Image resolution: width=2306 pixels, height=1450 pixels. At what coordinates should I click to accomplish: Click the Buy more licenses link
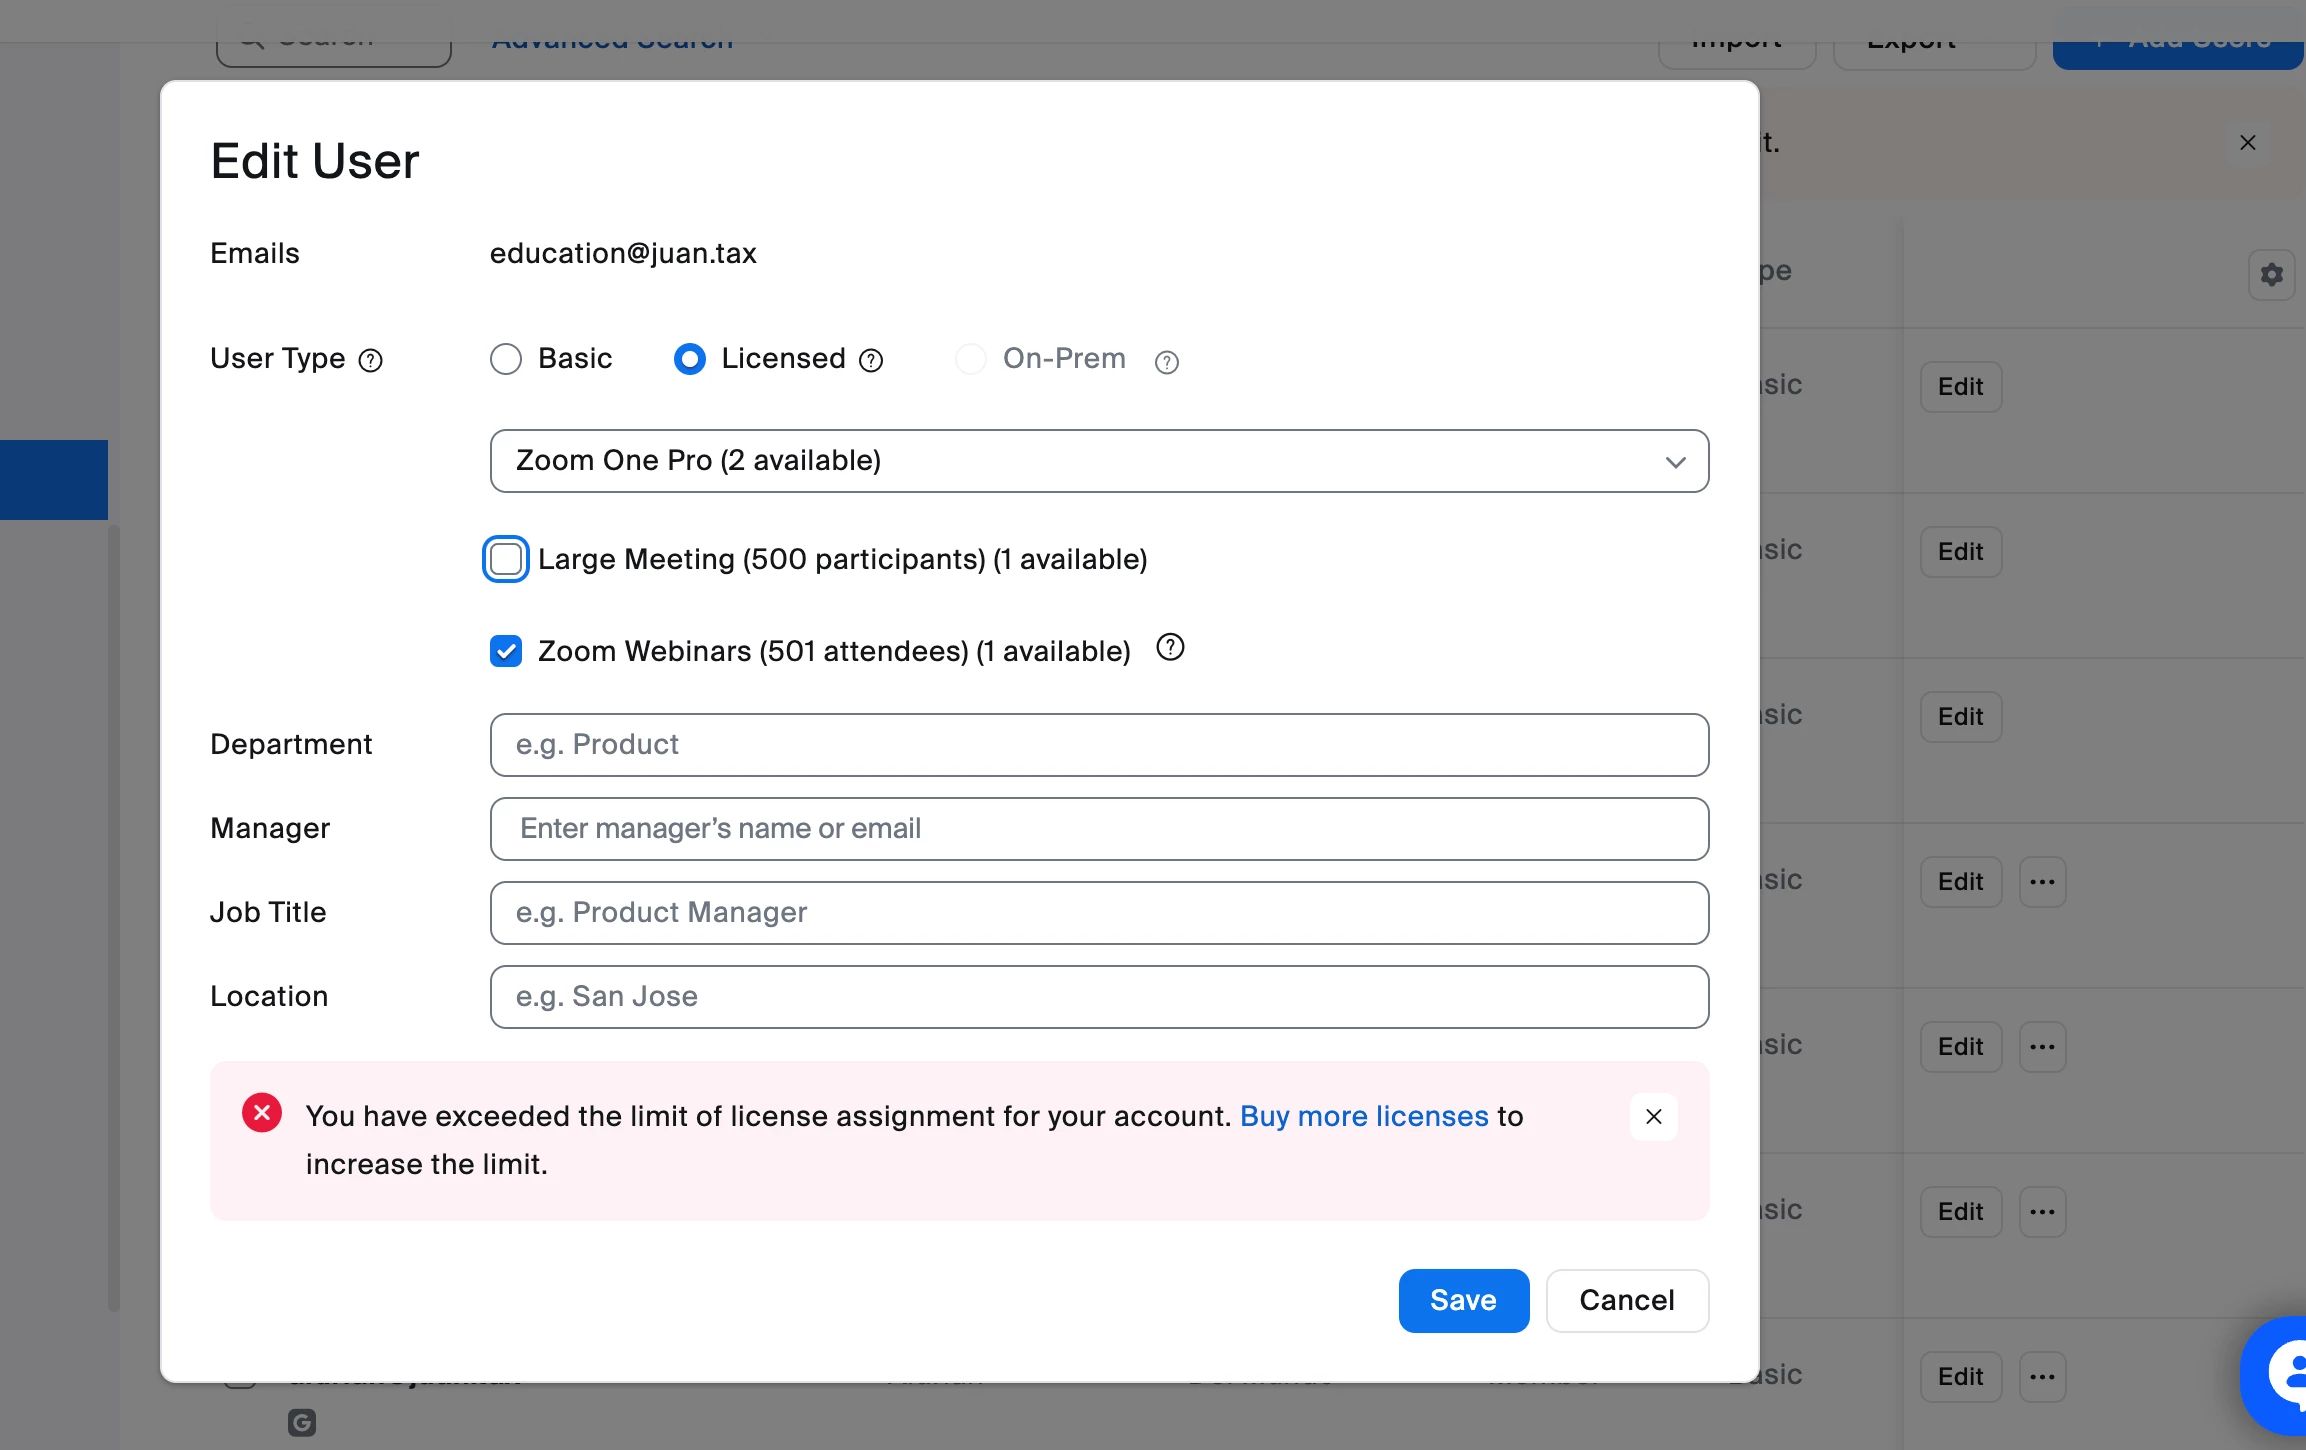[1364, 1116]
